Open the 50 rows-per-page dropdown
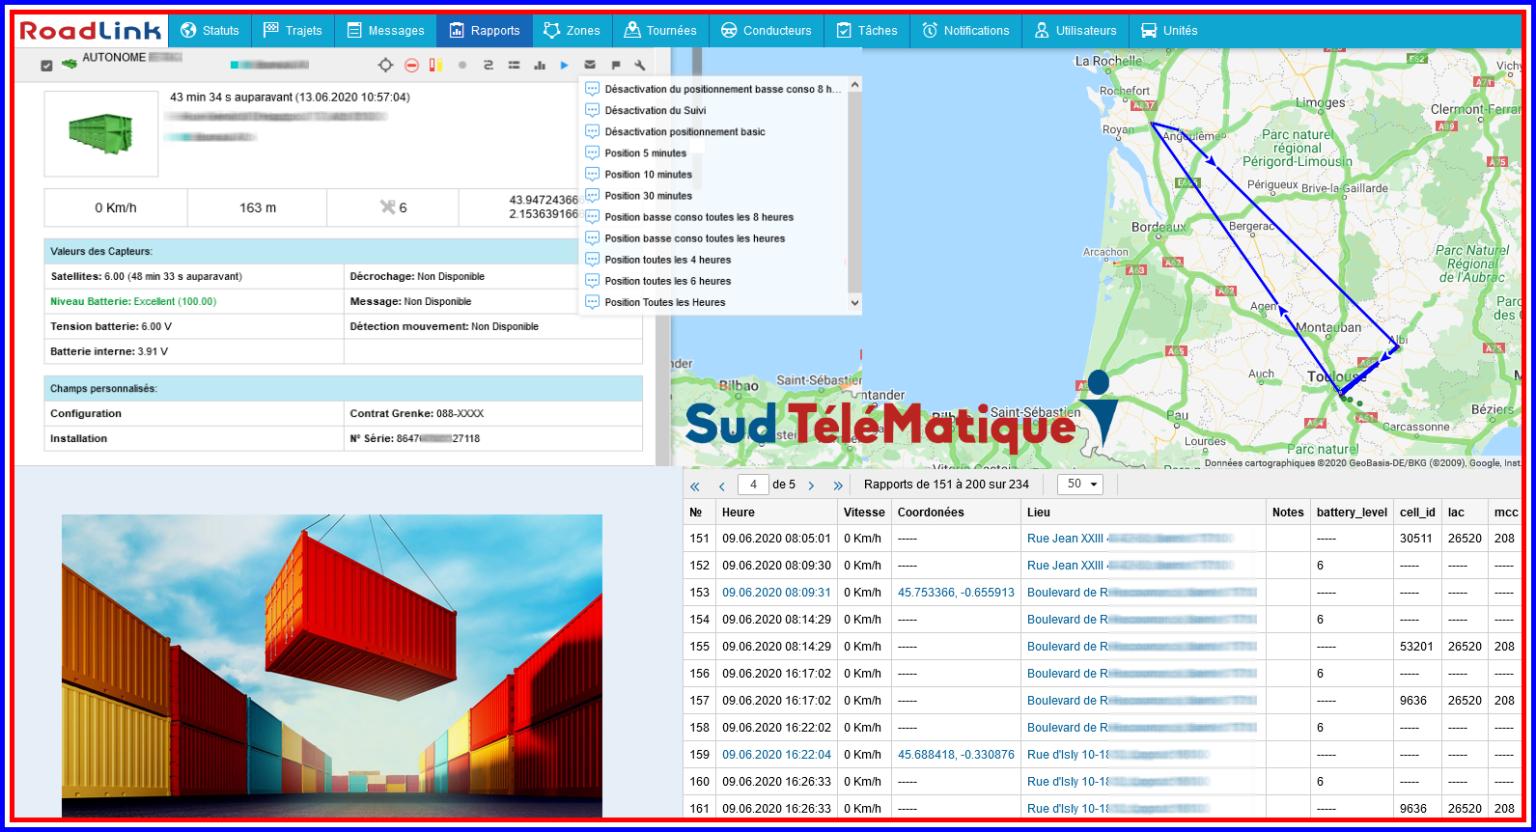1536x832 pixels. tap(1079, 484)
